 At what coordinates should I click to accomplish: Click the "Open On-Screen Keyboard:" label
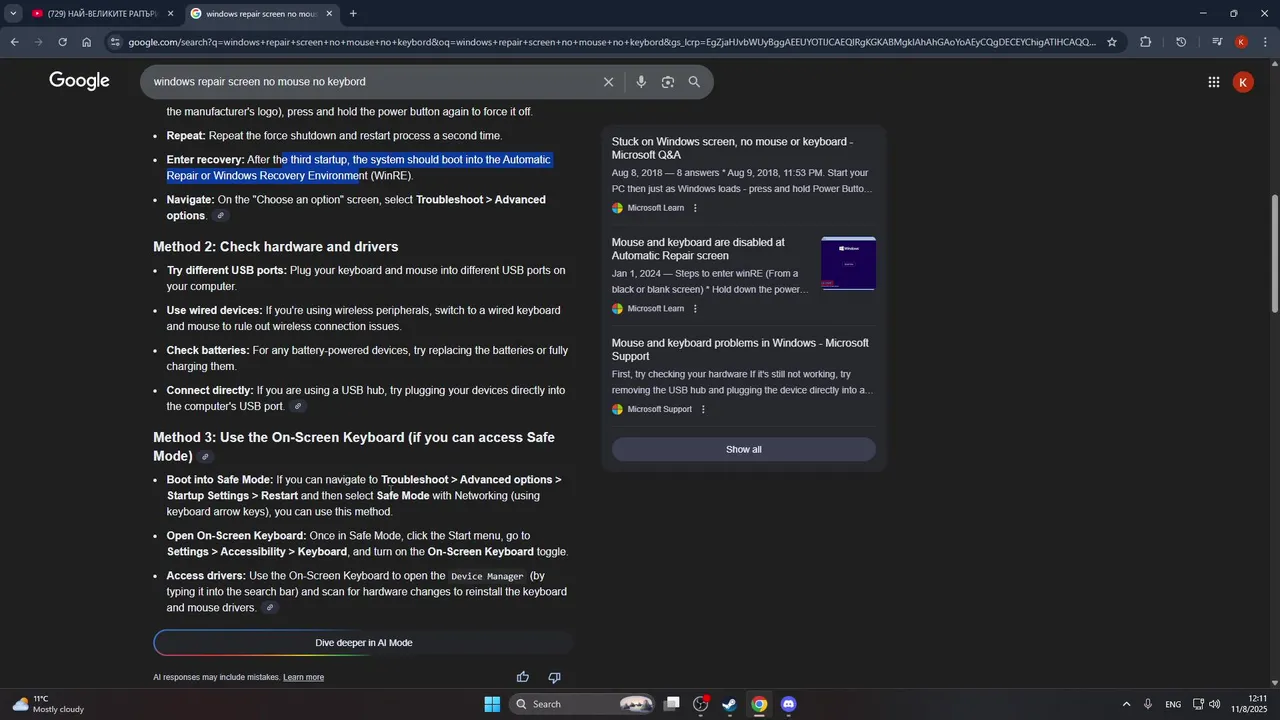237,536
